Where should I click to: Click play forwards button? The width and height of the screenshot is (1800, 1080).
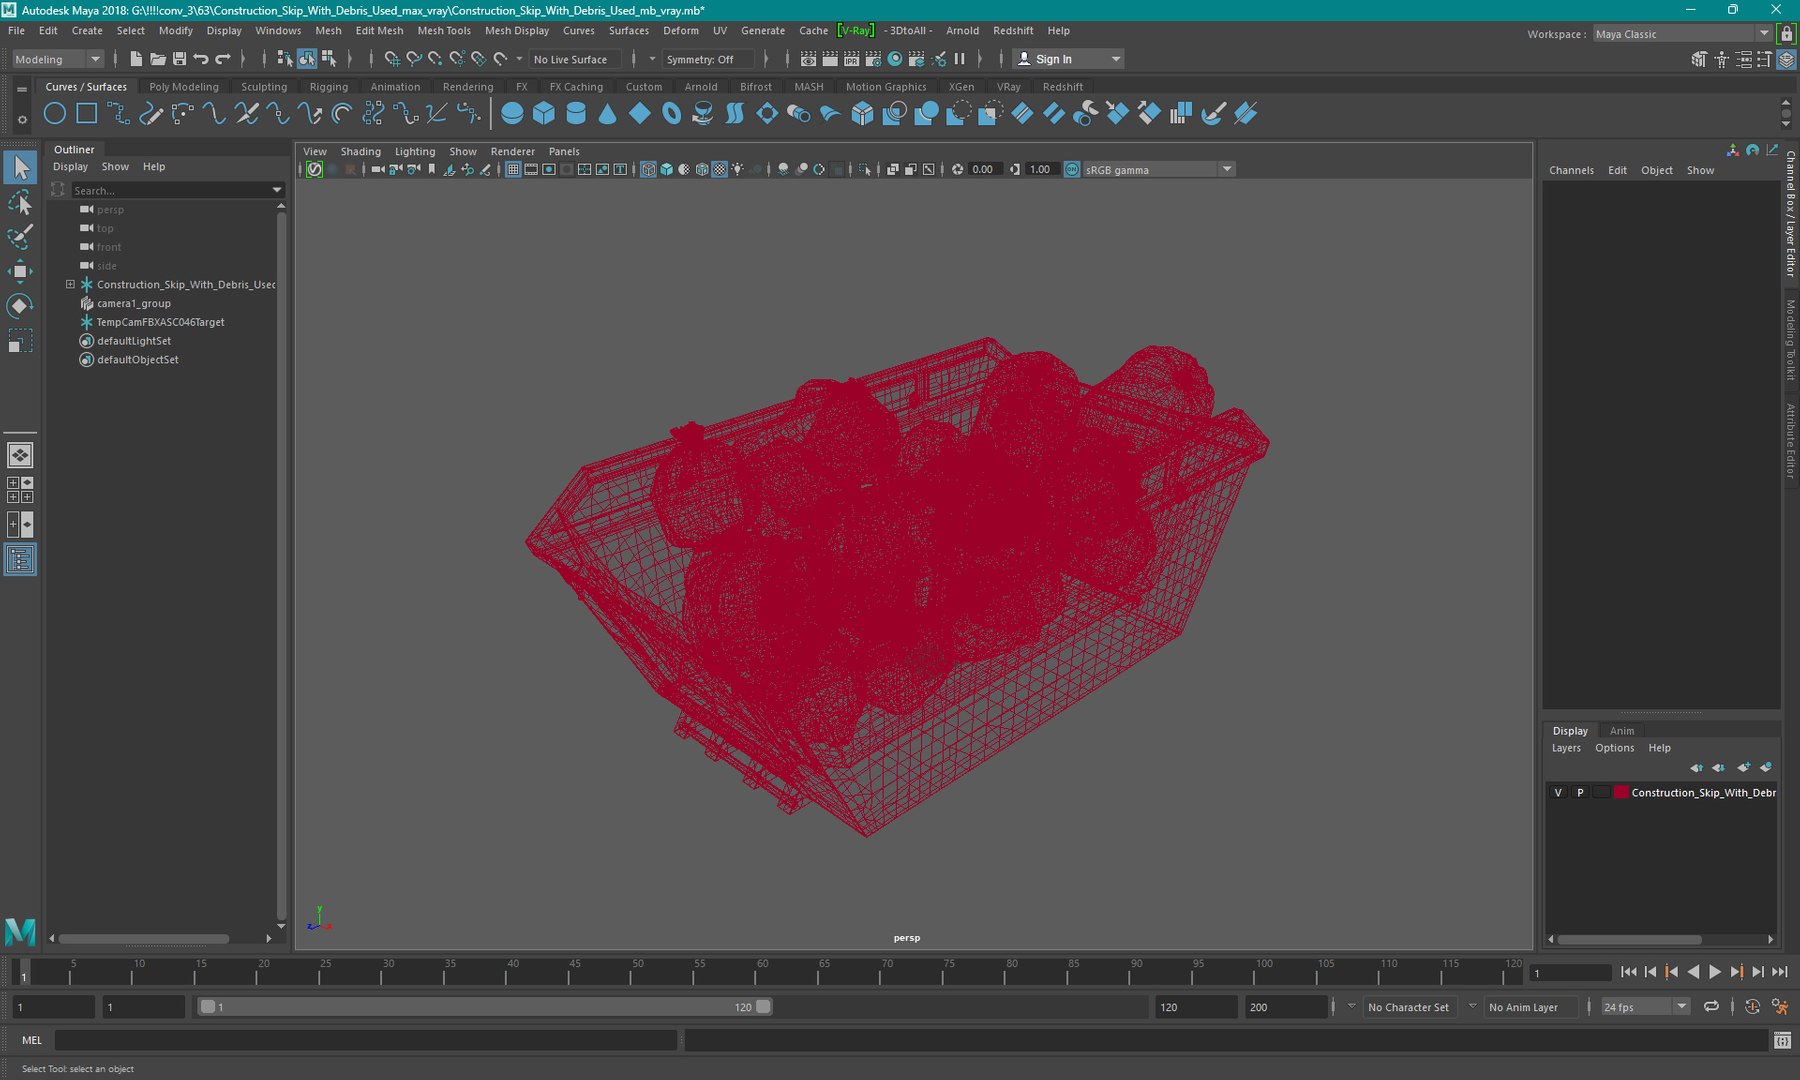point(1715,972)
